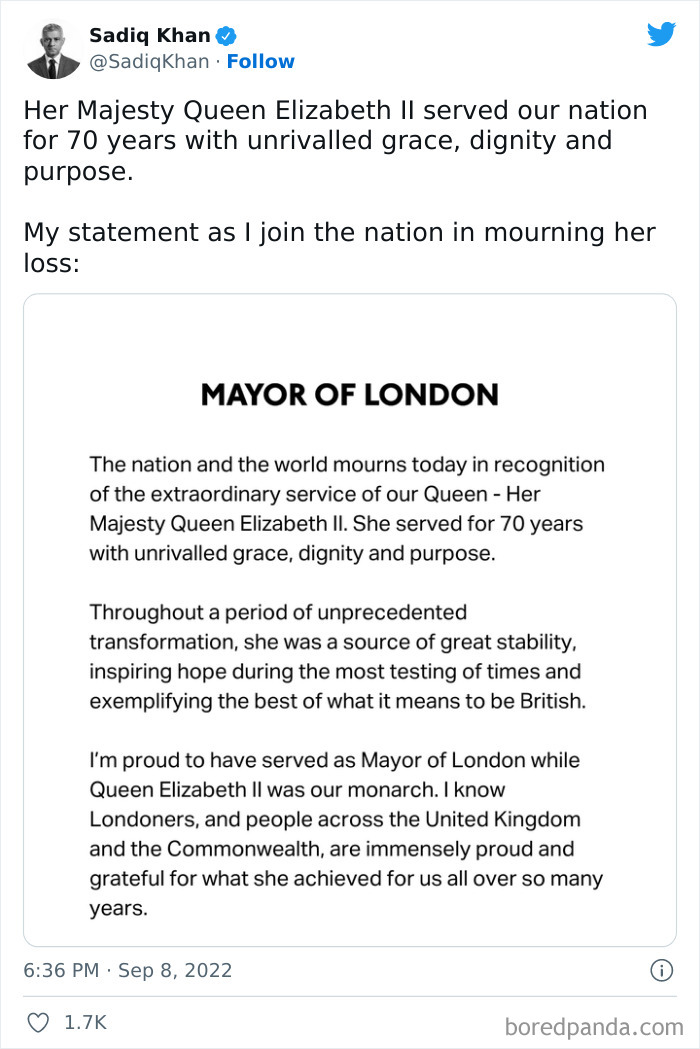
Task: Click the MAYOR OF LONDON heading
Action: click(x=350, y=394)
